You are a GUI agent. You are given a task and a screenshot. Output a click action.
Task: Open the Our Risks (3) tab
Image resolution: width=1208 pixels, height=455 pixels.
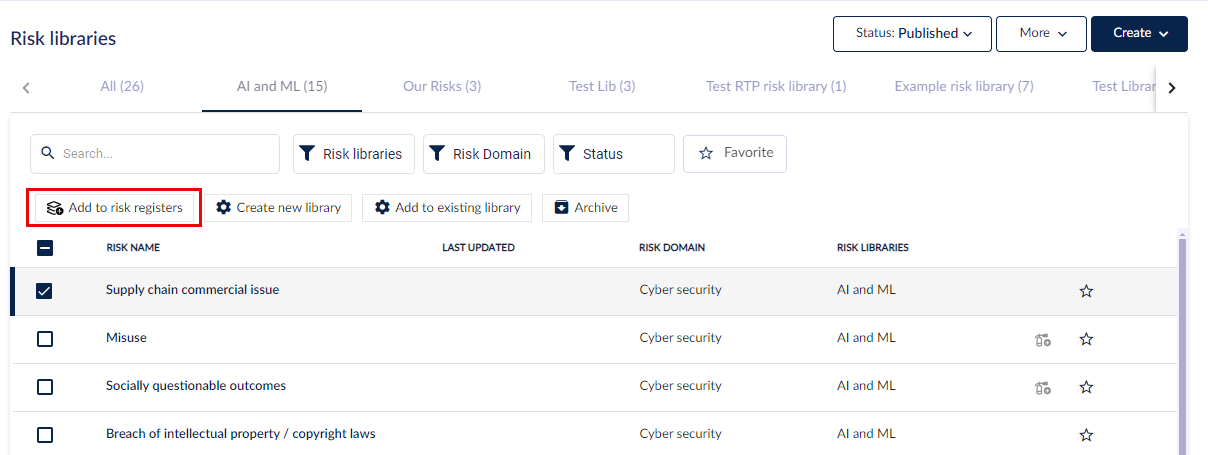pos(442,86)
